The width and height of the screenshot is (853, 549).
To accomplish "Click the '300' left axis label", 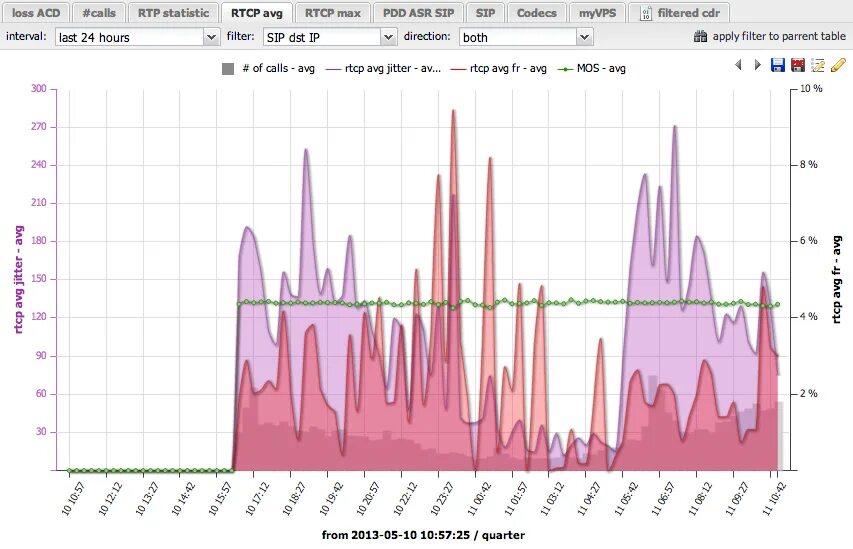I will (39, 88).
